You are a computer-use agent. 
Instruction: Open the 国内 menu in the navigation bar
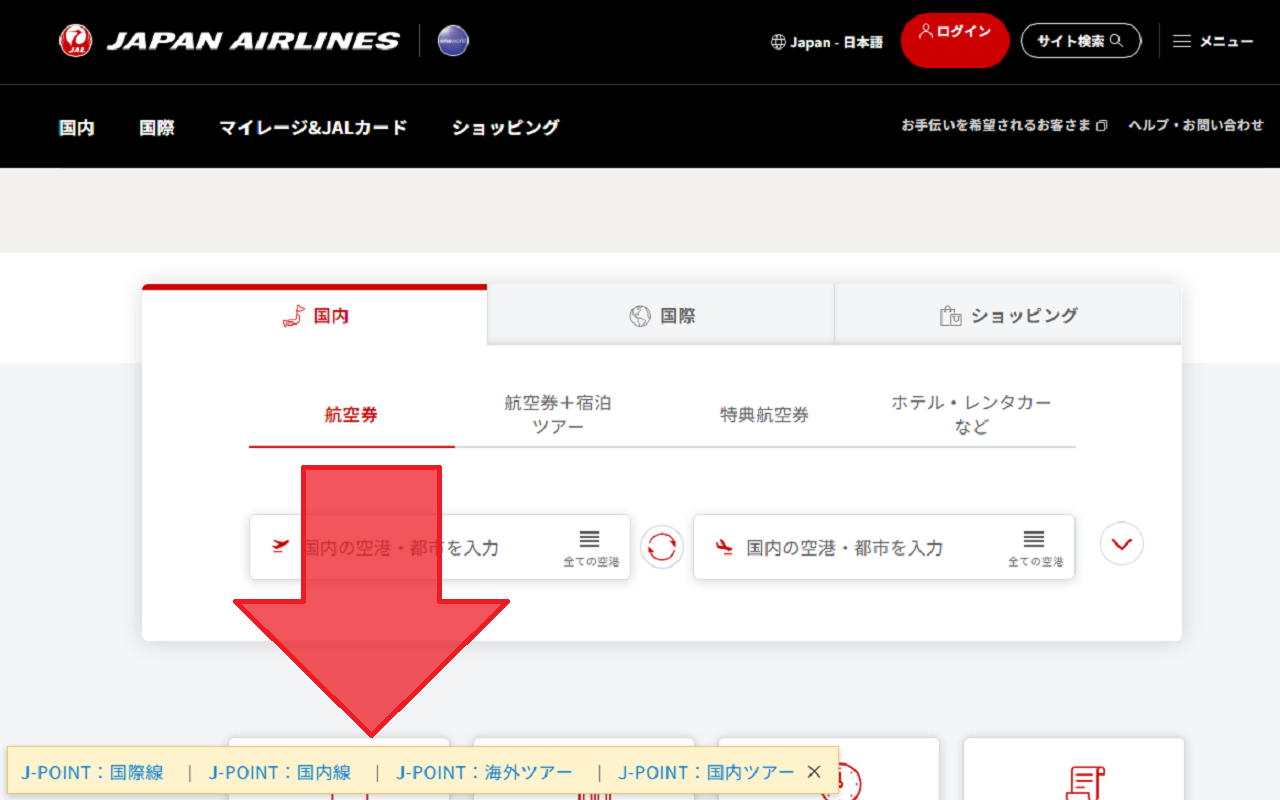point(77,127)
